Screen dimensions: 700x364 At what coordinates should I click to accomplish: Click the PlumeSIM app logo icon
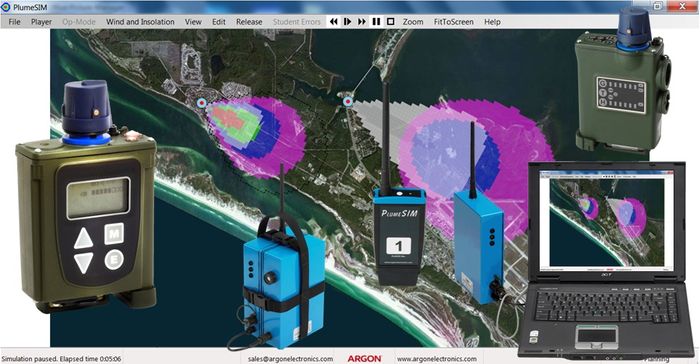tap(6, 7)
